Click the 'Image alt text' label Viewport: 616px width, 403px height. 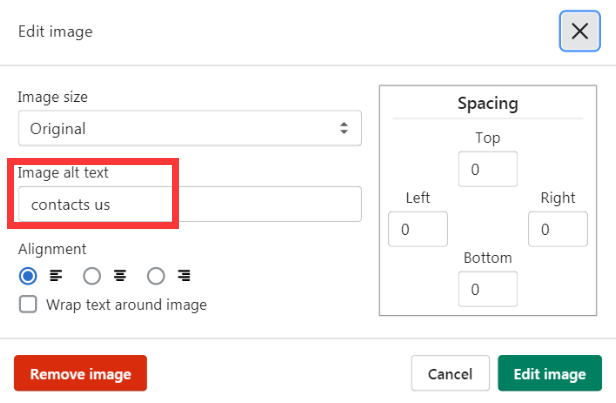(x=63, y=172)
